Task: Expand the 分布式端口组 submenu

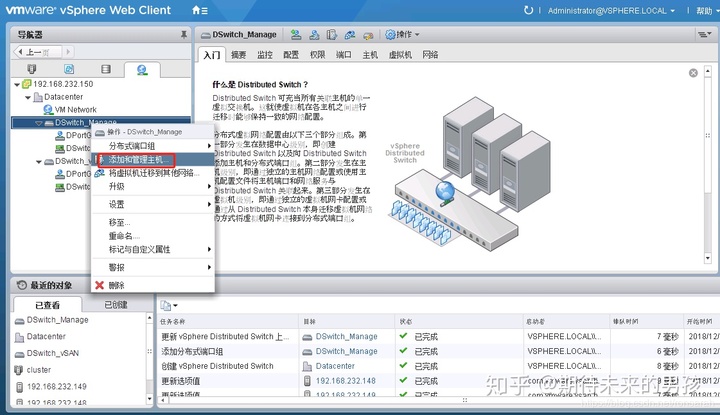Action: point(153,146)
